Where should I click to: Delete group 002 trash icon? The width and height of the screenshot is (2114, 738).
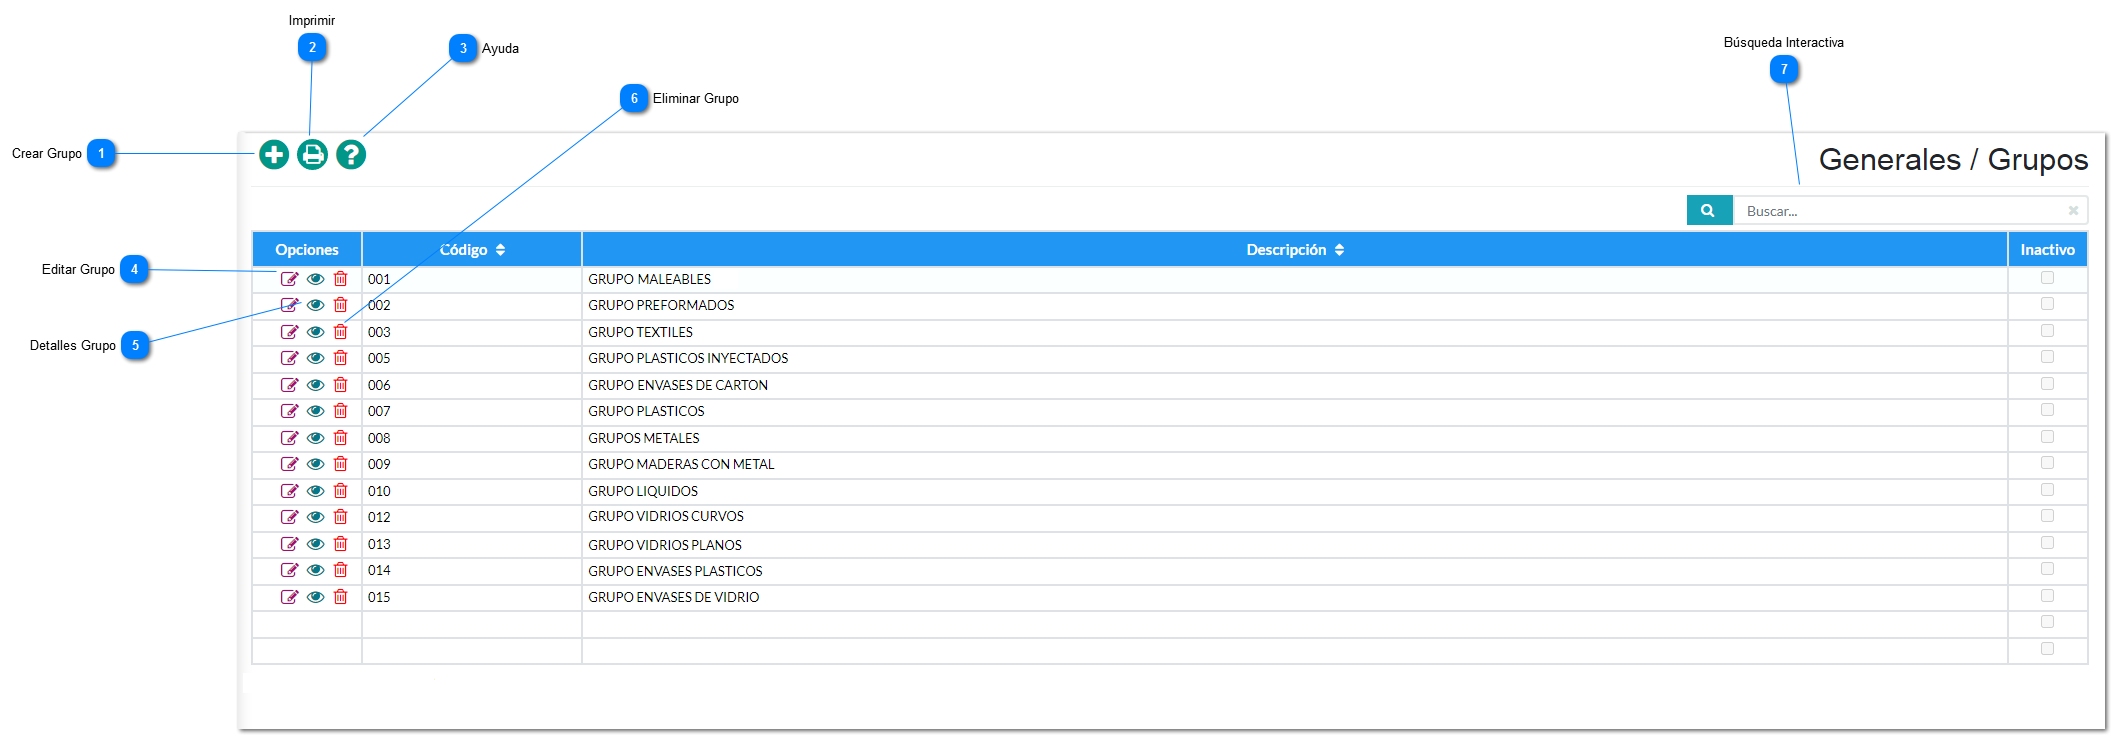(340, 305)
